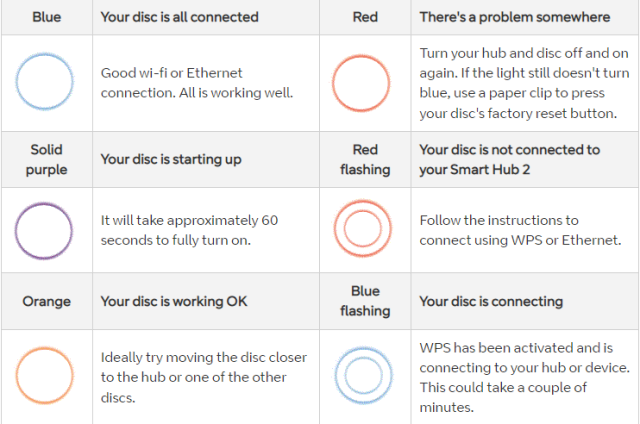This screenshot has width=640, height=424.
Task: Click the 'Red' status label cell
Action: coord(365,17)
